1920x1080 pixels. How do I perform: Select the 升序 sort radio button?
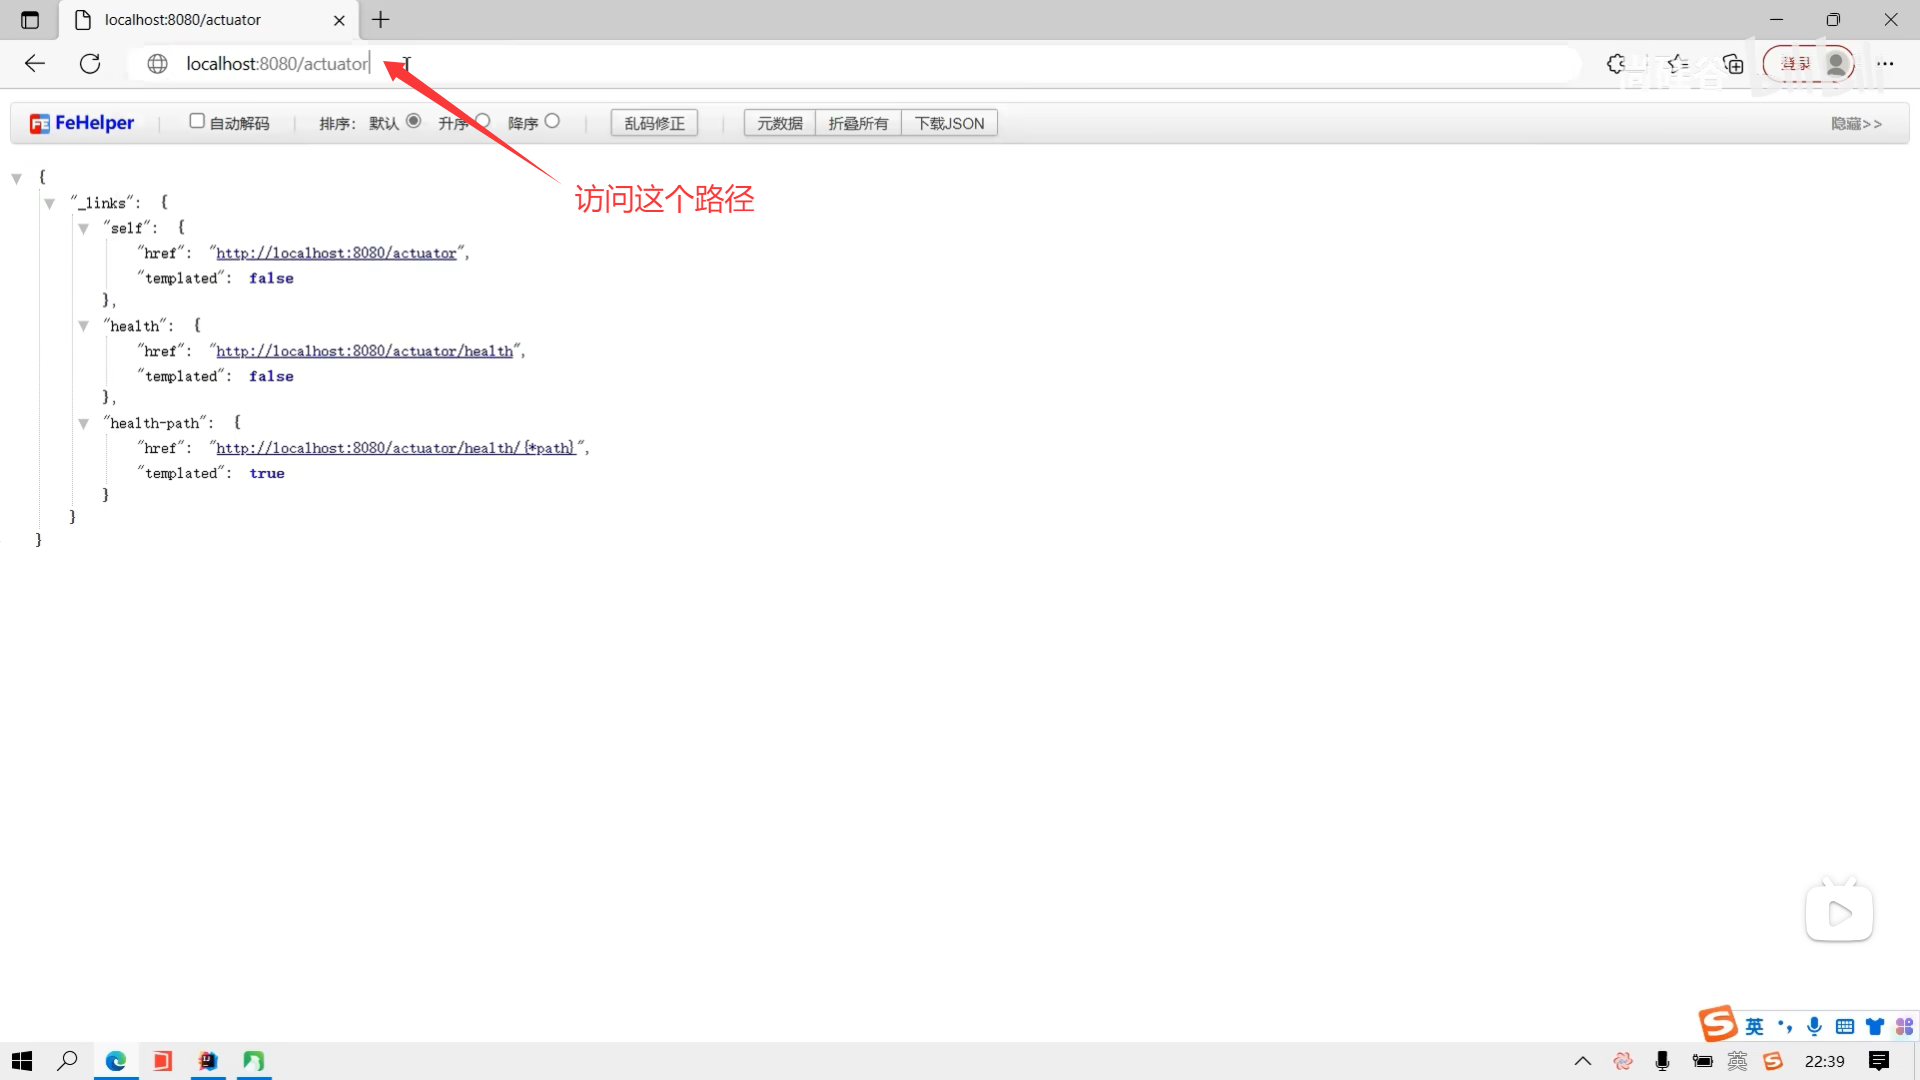483,121
